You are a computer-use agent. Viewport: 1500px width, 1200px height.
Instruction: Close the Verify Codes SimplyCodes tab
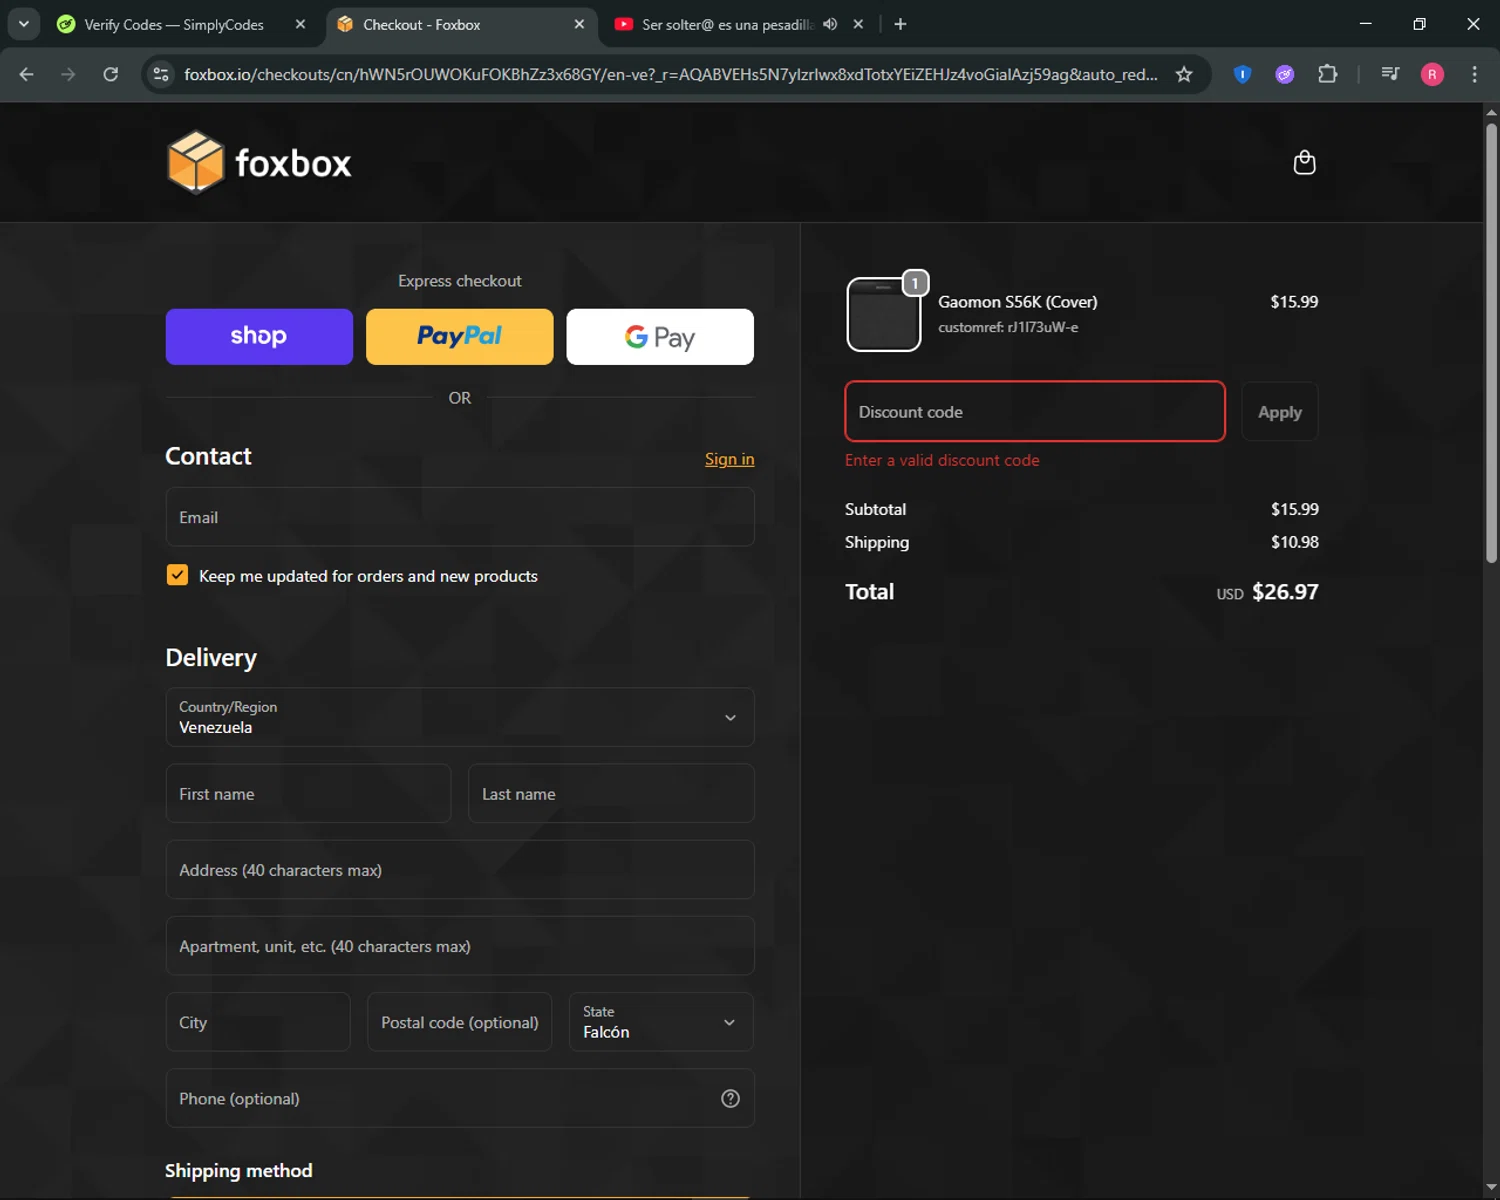[x=300, y=24]
